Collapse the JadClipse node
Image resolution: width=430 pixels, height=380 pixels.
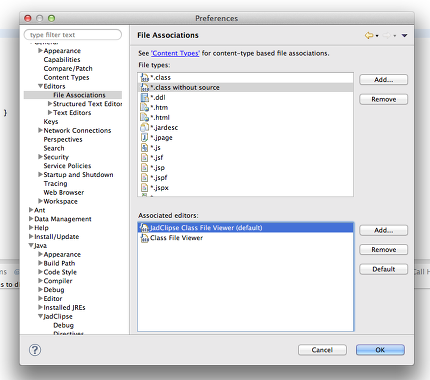[40, 316]
